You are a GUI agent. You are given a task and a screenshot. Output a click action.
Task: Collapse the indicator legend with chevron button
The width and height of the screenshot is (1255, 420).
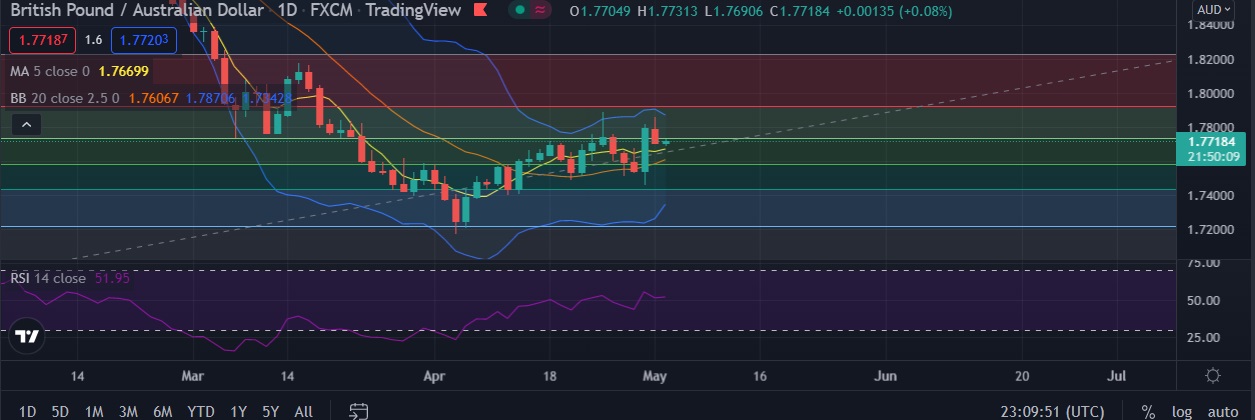26,125
